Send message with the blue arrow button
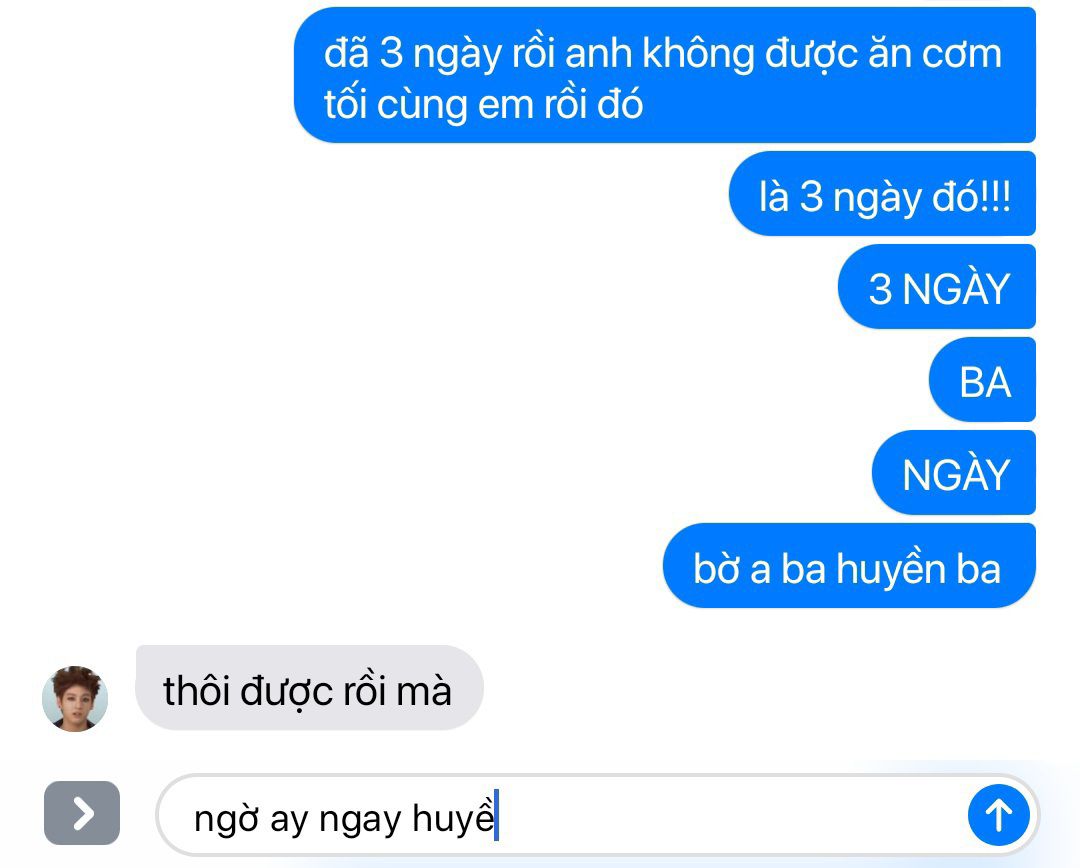 [998, 815]
